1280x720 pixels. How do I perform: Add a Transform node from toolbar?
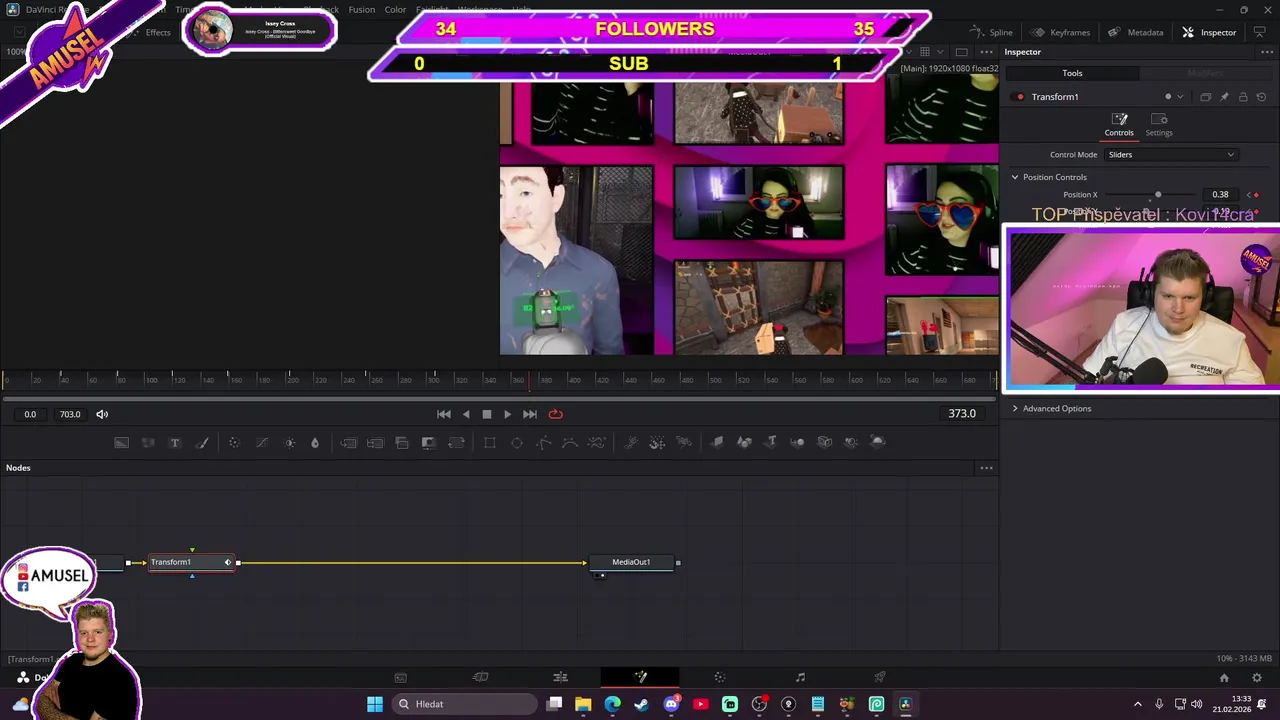(456, 442)
